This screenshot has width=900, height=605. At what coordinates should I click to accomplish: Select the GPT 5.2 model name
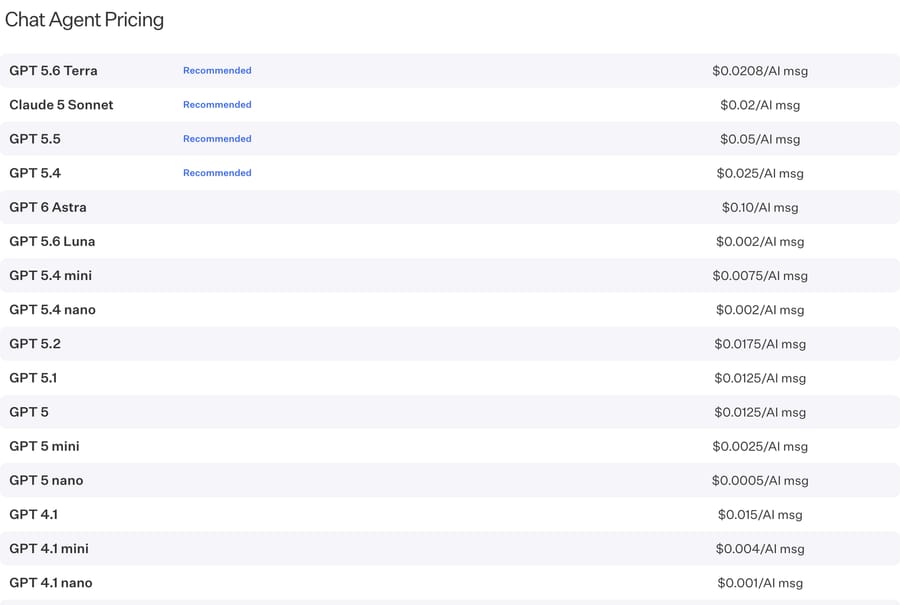click(35, 344)
